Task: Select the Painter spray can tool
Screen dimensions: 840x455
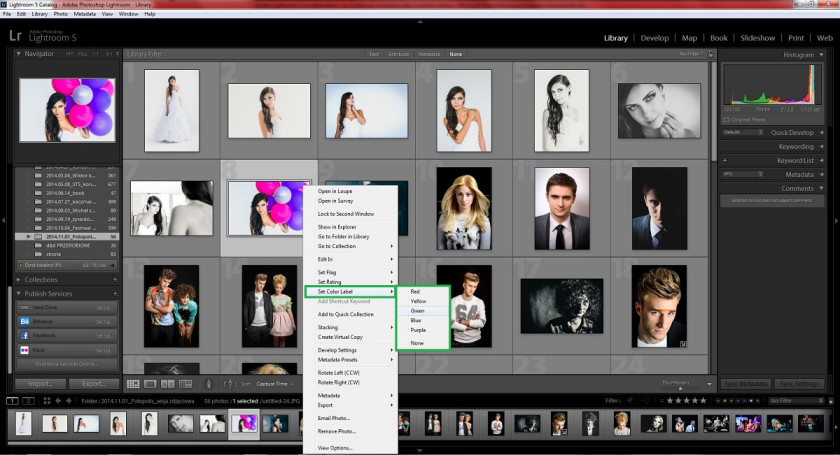Action: point(209,384)
